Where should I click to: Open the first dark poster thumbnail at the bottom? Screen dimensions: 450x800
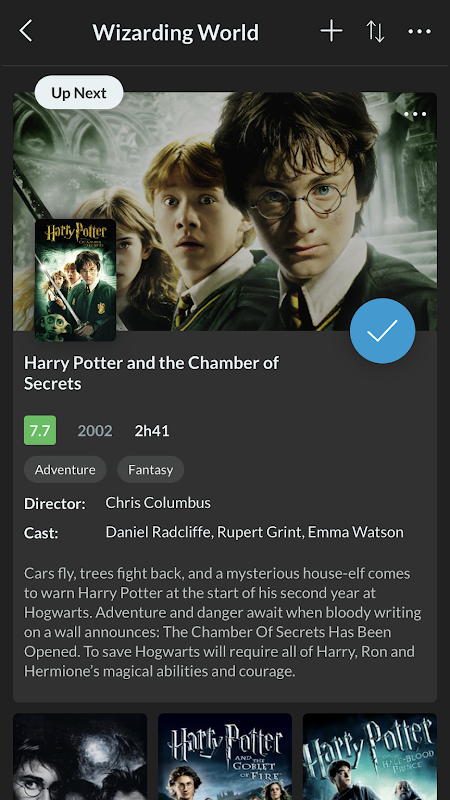(x=80, y=757)
